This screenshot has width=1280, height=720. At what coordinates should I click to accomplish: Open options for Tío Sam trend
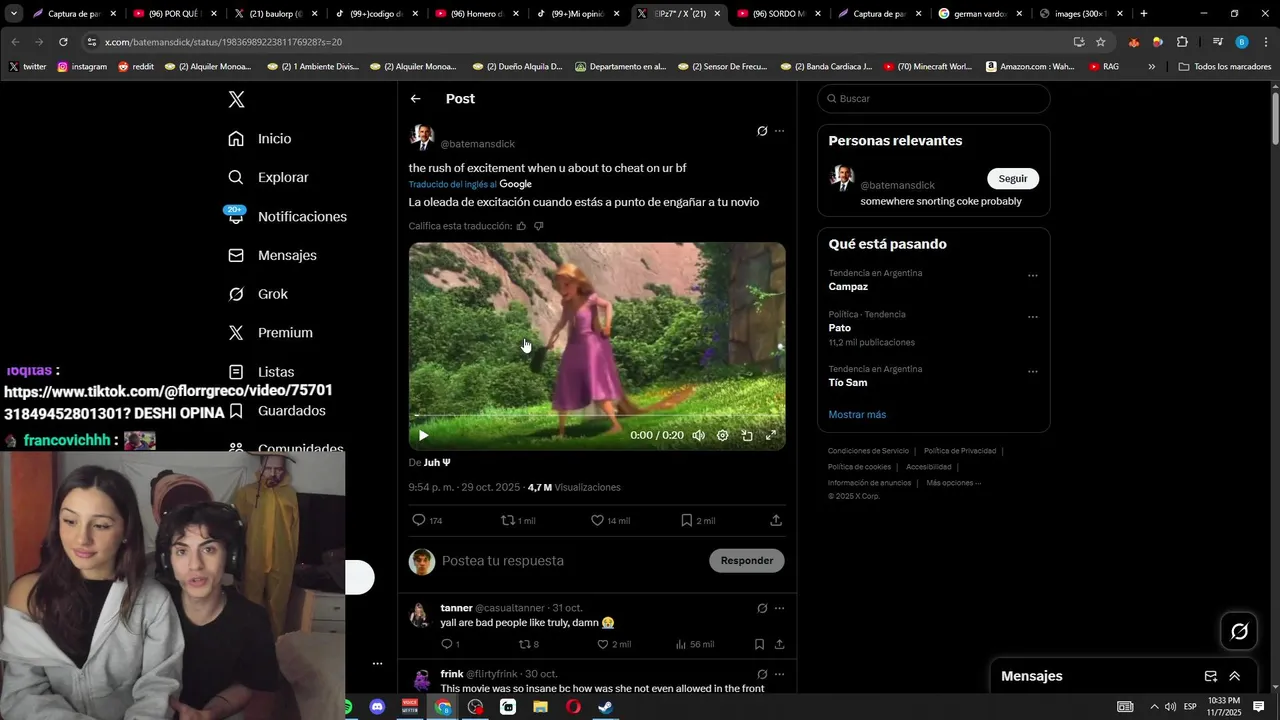(1033, 371)
